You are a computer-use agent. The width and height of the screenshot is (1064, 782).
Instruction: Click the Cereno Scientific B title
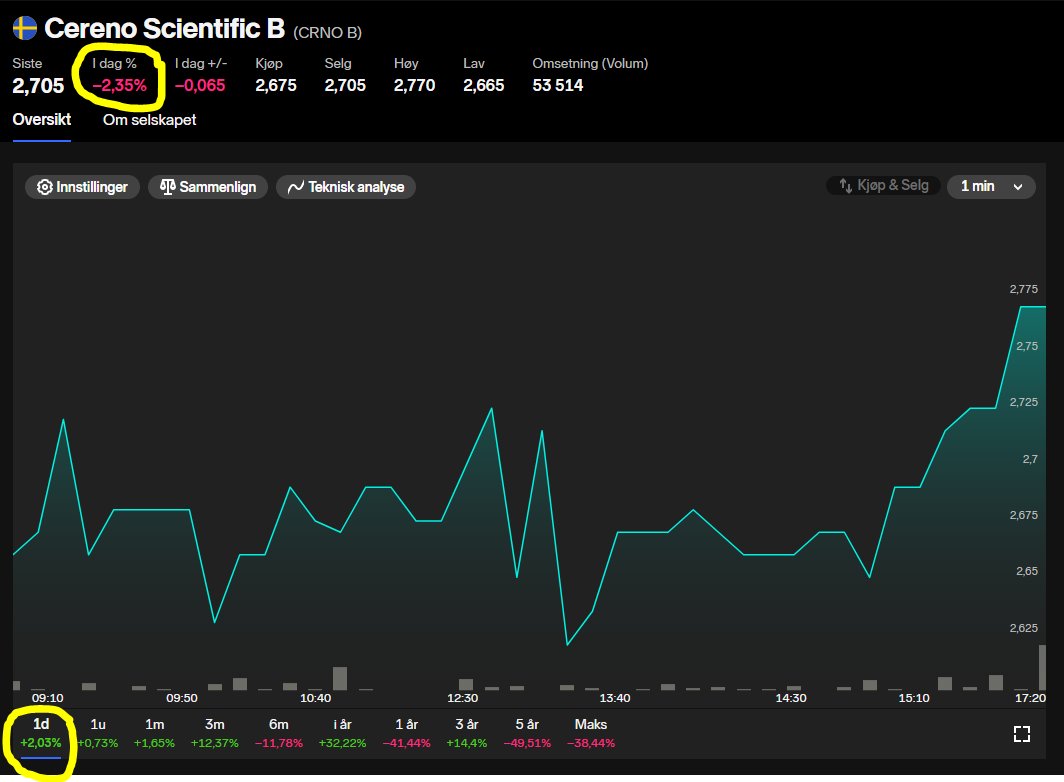pos(164,29)
